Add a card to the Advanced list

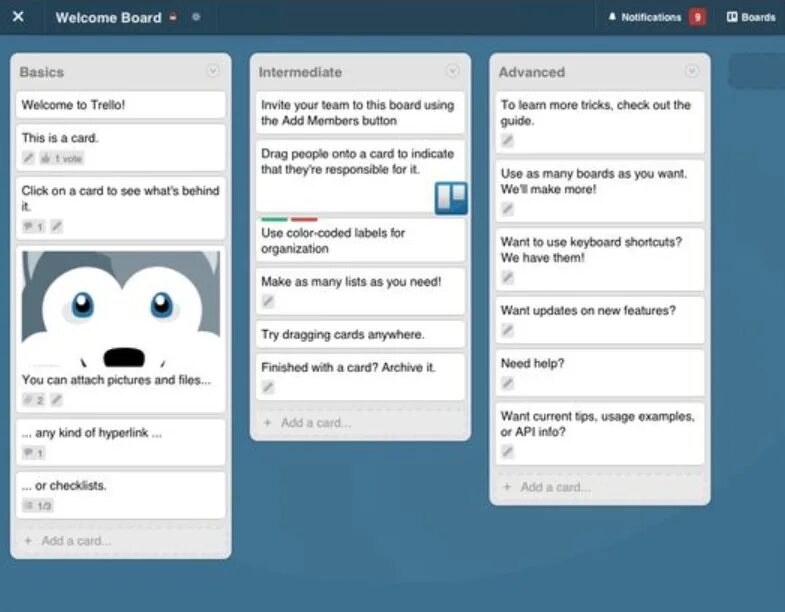600,487
